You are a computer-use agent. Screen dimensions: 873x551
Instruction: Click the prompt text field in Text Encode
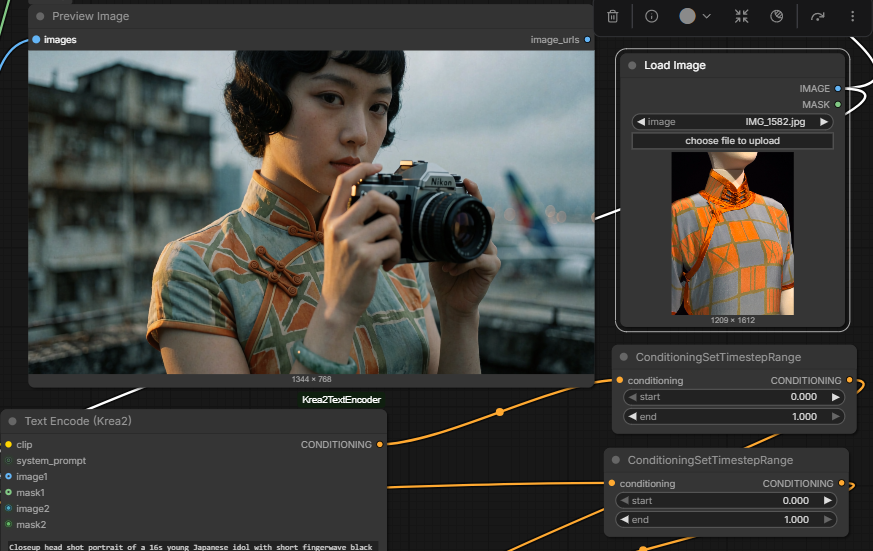[193, 547]
